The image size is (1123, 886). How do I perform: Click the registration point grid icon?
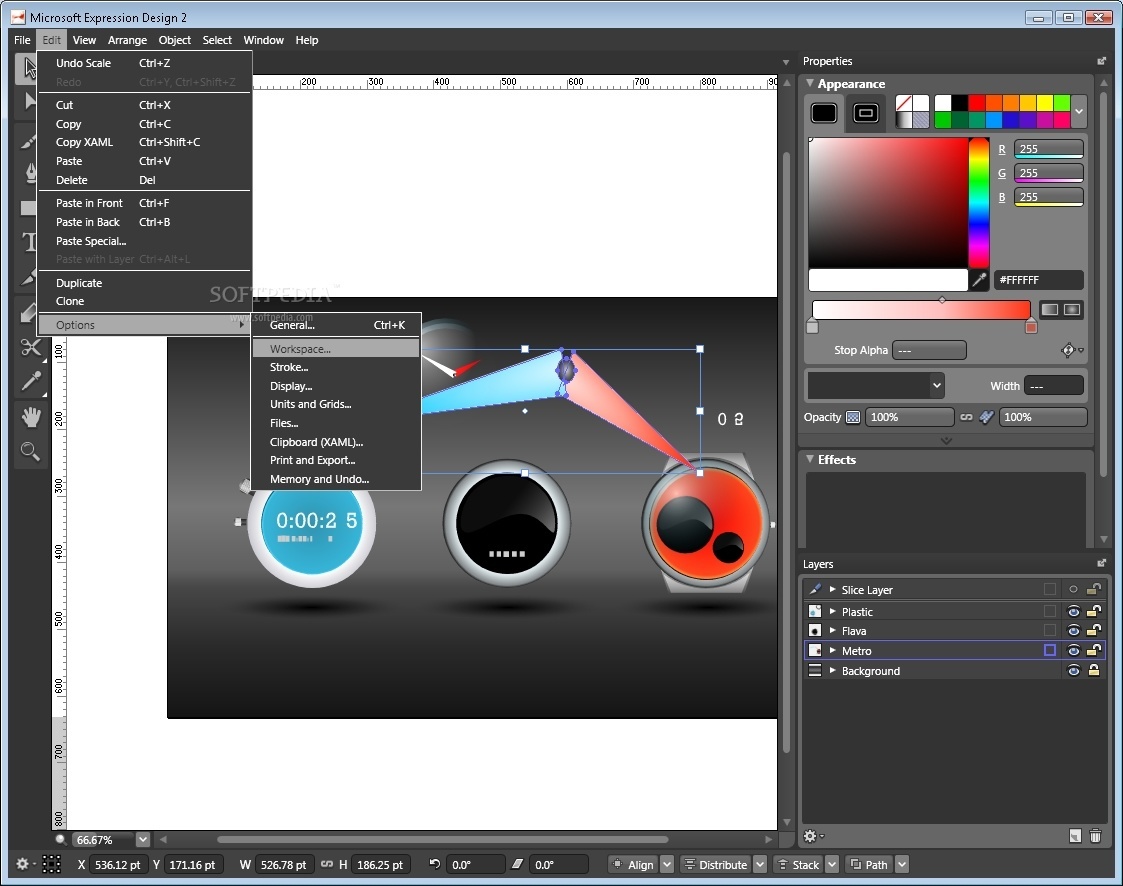coord(52,865)
